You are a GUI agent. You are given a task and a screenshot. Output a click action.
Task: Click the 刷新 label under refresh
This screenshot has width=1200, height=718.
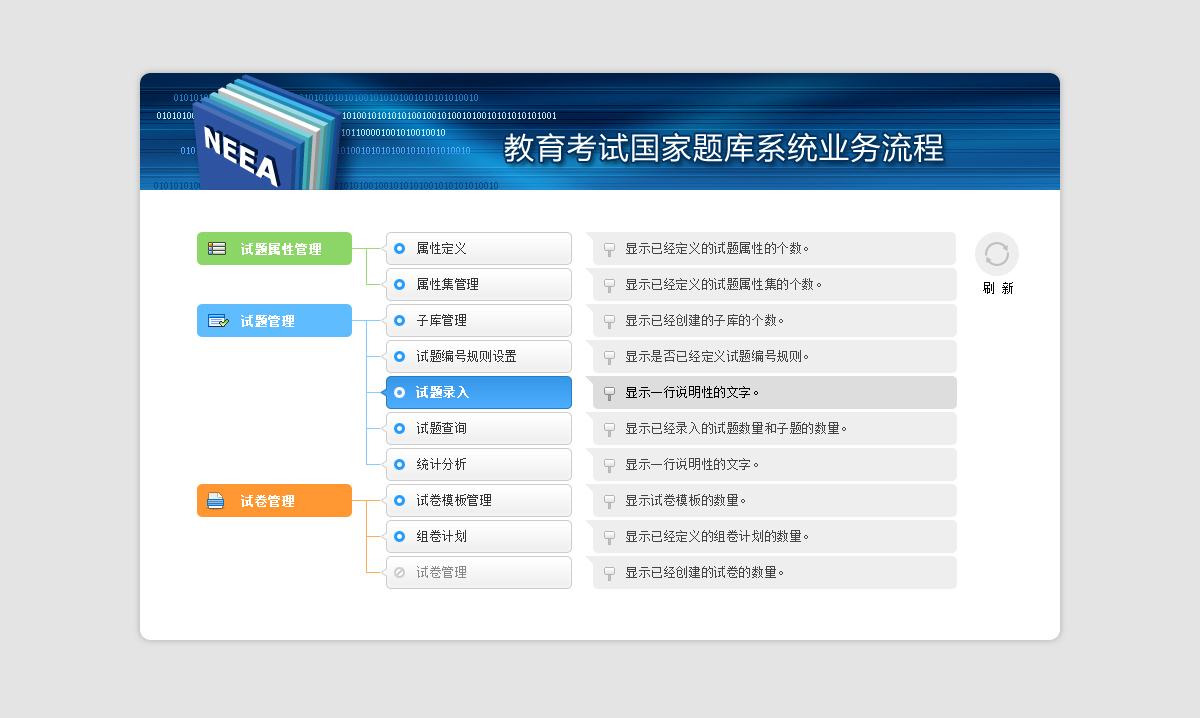(x=997, y=288)
